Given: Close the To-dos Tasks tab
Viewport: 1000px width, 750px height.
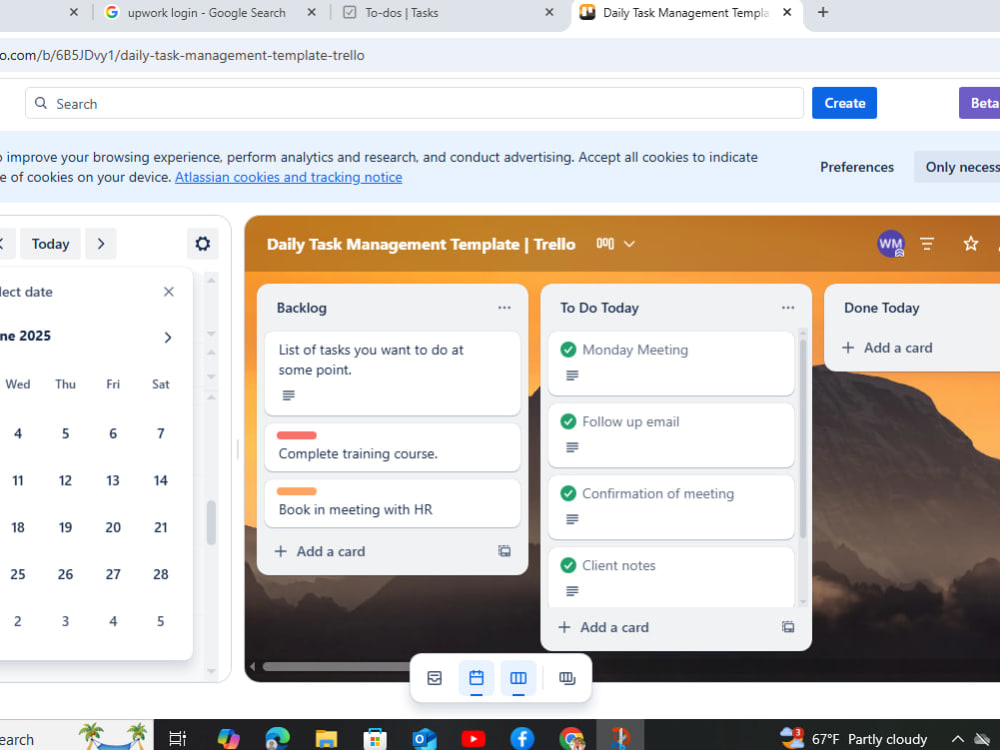Looking at the screenshot, I should (x=549, y=12).
